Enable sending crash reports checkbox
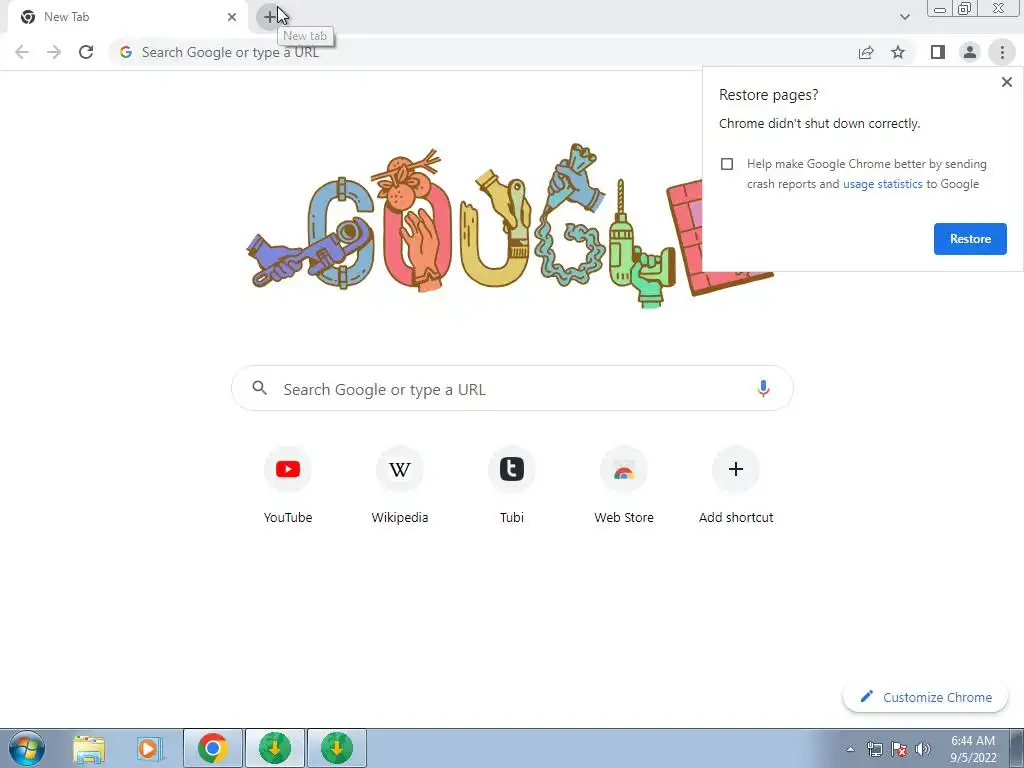 point(727,164)
